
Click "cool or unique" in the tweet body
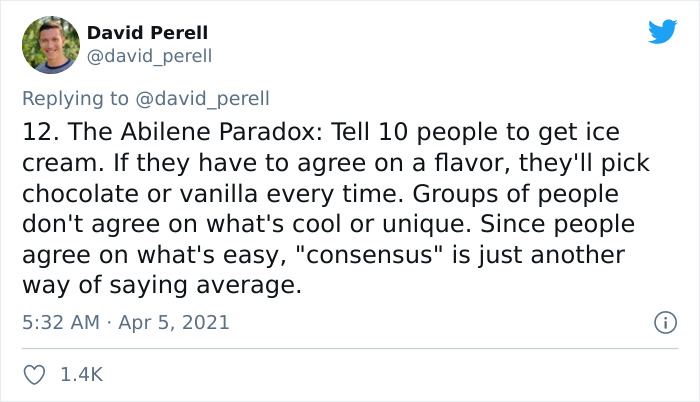pyautogui.click(x=382, y=224)
